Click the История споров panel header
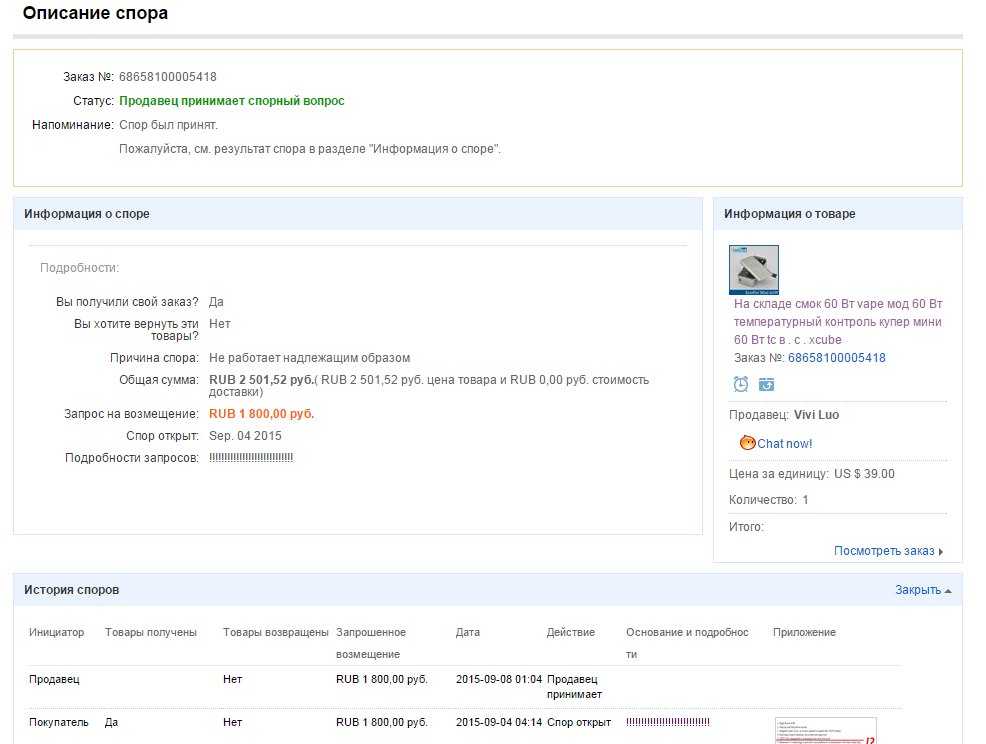This screenshot has height=744, width=986. point(72,590)
